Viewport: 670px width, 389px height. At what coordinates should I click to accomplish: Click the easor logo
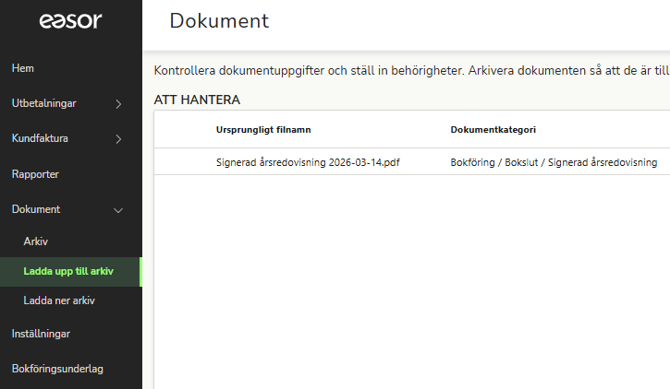pyautogui.click(x=71, y=21)
